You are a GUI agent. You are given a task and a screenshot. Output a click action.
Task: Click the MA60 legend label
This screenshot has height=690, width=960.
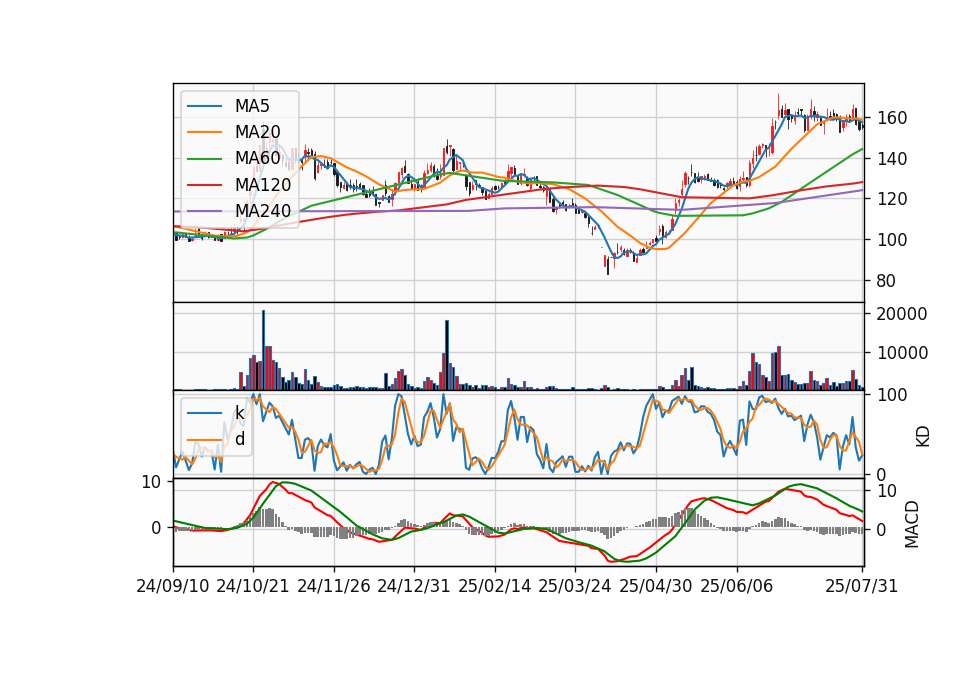point(257,158)
